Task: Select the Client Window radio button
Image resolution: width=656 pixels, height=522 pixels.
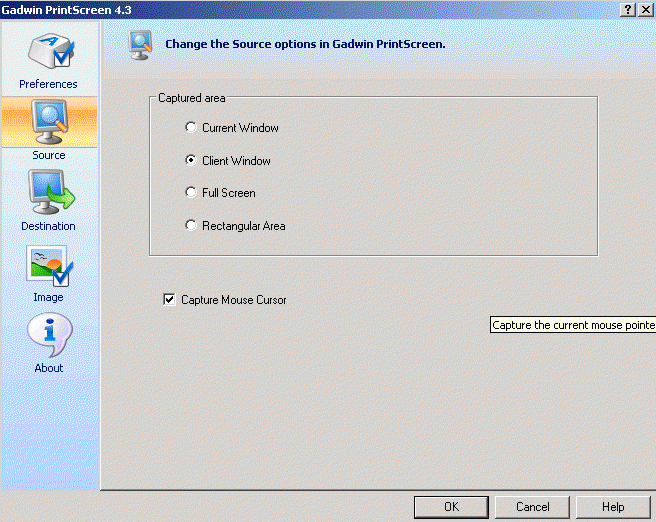Action: (x=191, y=160)
